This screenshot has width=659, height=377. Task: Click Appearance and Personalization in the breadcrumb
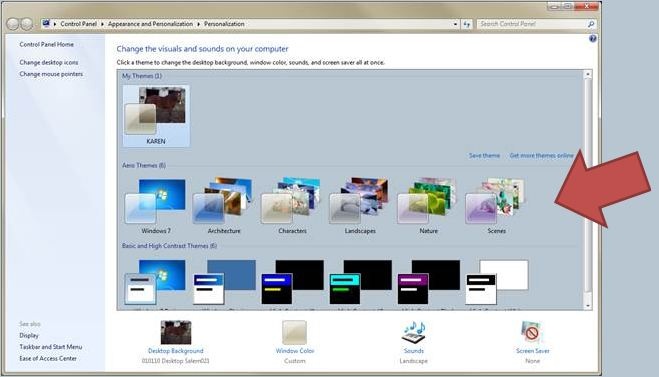coord(150,24)
